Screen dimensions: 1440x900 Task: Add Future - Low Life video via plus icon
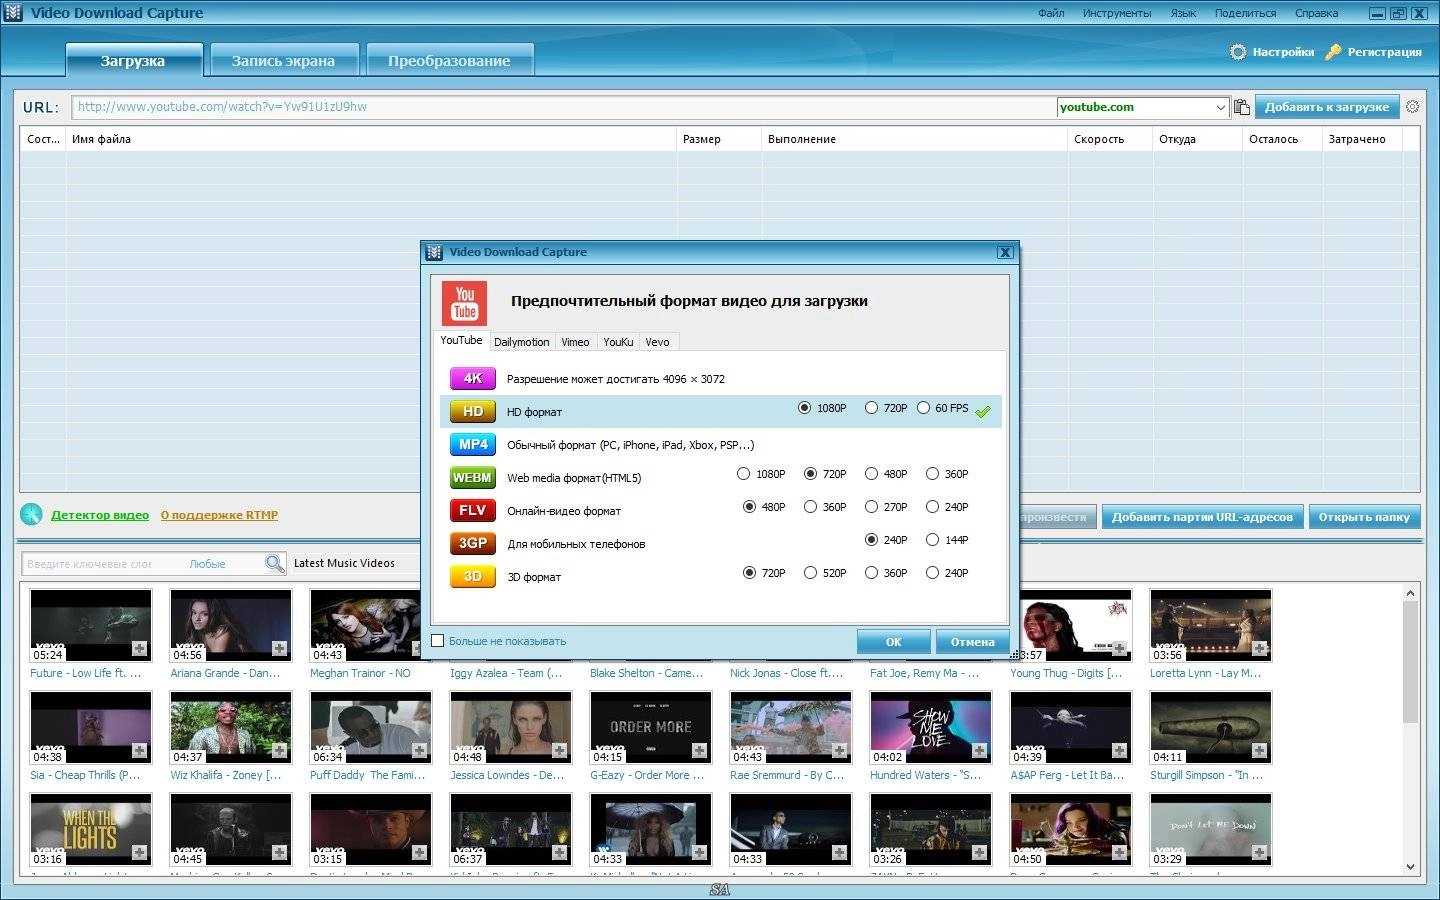139,649
